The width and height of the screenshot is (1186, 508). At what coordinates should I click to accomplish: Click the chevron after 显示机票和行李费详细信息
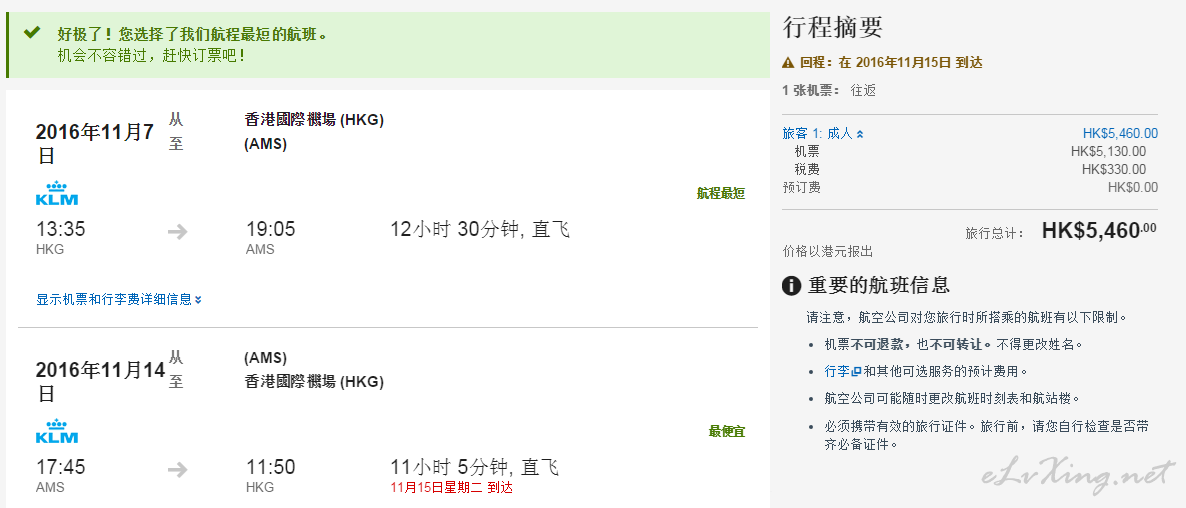198,300
